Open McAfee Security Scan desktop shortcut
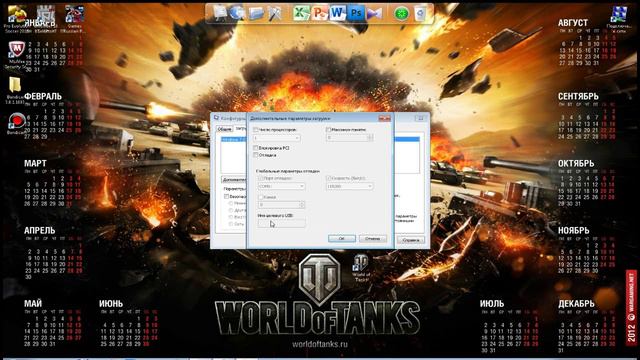Image resolution: width=640 pixels, height=360 pixels. (x=16, y=54)
